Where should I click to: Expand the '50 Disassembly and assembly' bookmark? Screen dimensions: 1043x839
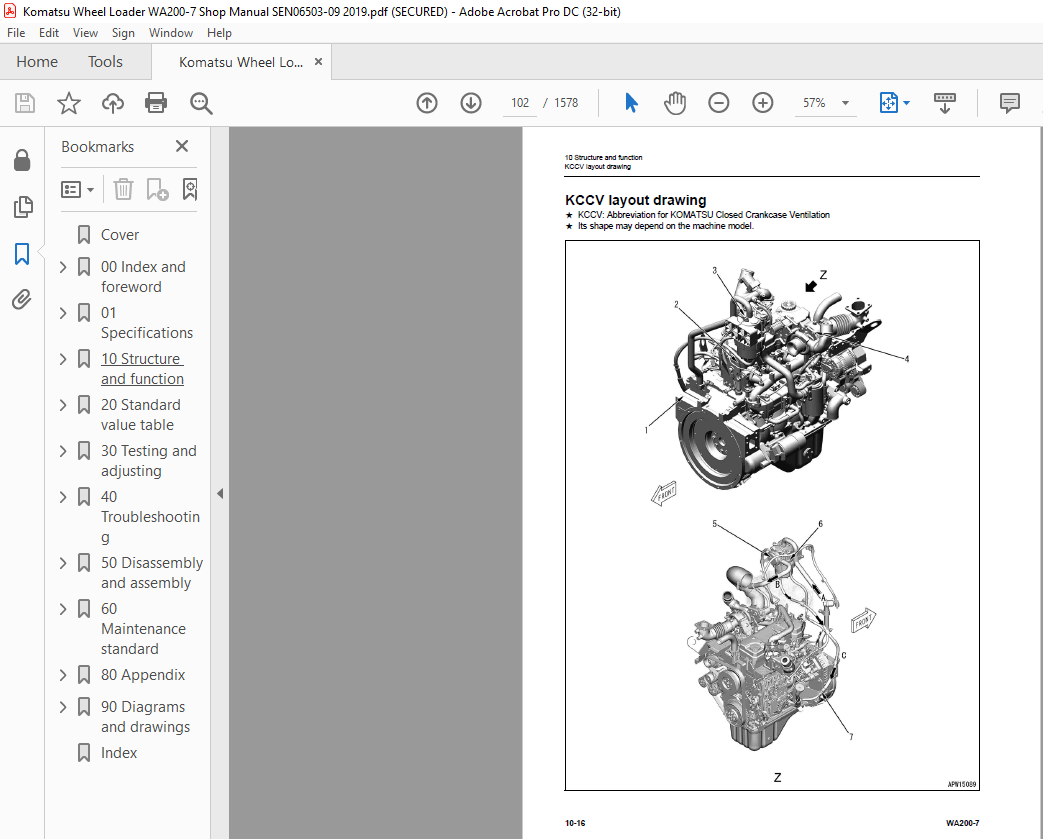pos(63,563)
